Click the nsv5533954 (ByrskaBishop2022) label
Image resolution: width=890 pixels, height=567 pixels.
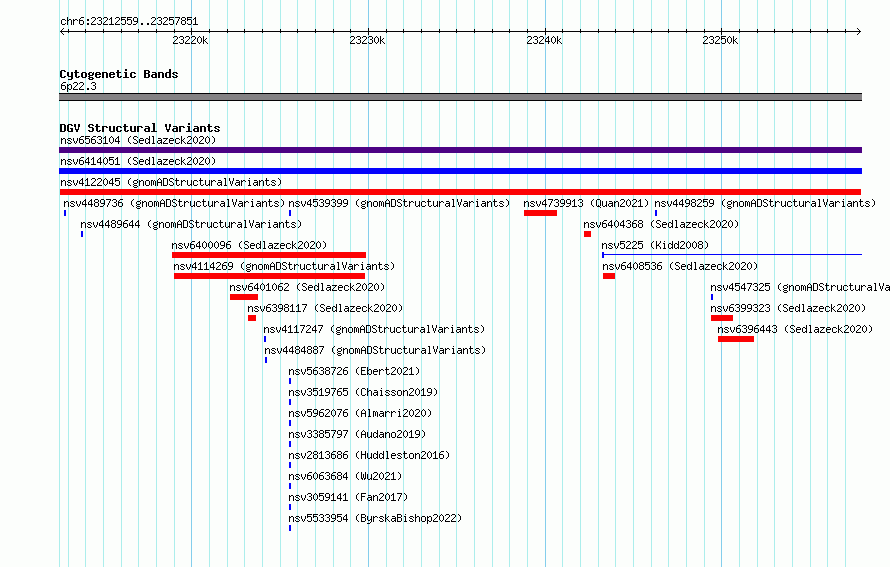[x=375, y=518]
